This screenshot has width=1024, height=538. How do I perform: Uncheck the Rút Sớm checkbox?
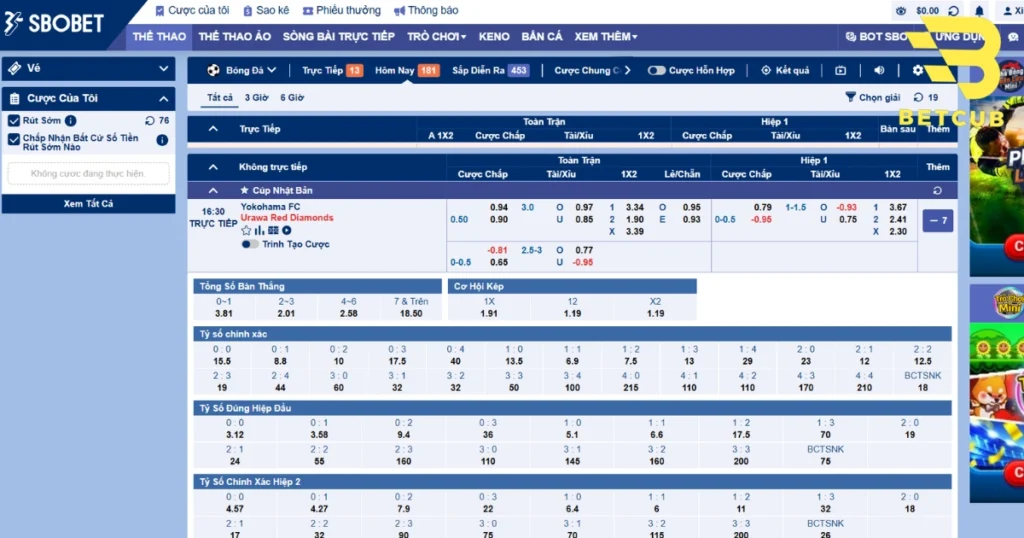14,121
